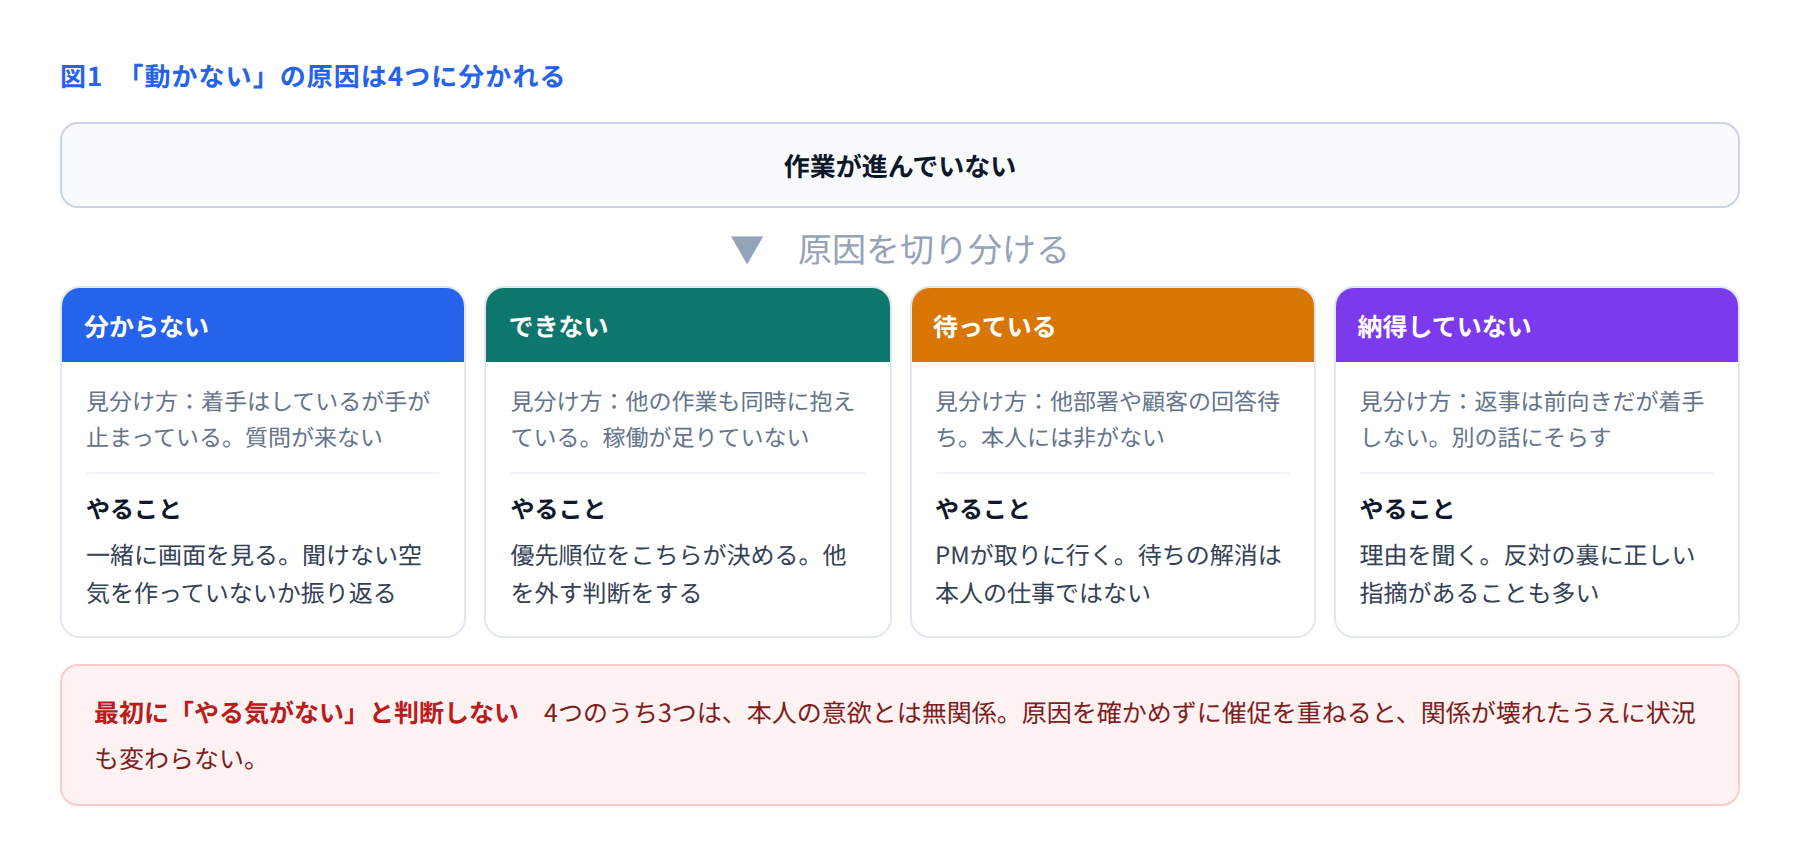This screenshot has width=1800, height=868.
Task: Select the text 優先順位をこちらが決める
Action: coord(655,555)
